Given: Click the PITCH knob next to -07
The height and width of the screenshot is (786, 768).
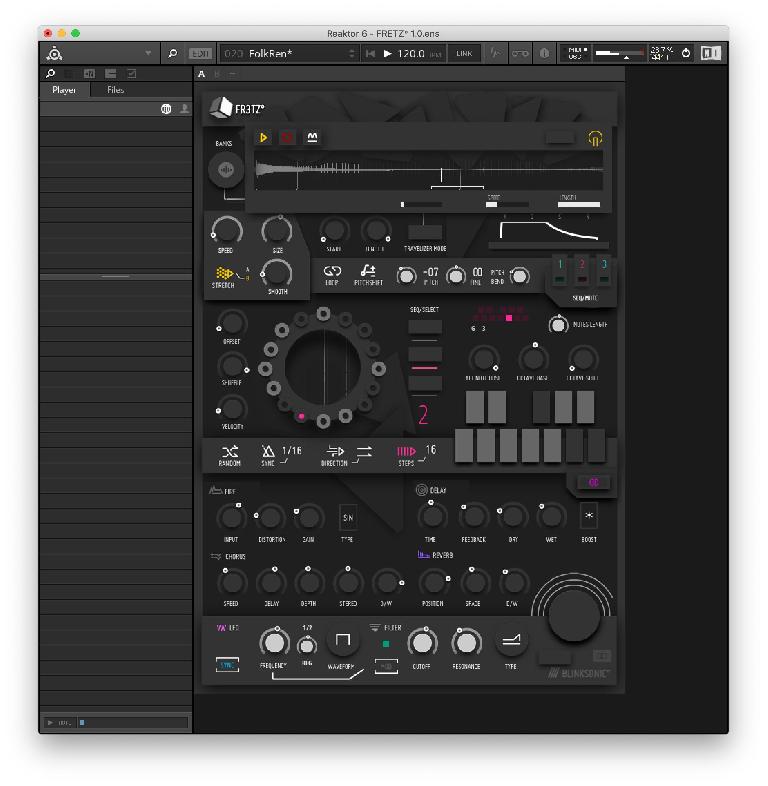Looking at the screenshot, I should [x=406, y=276].
